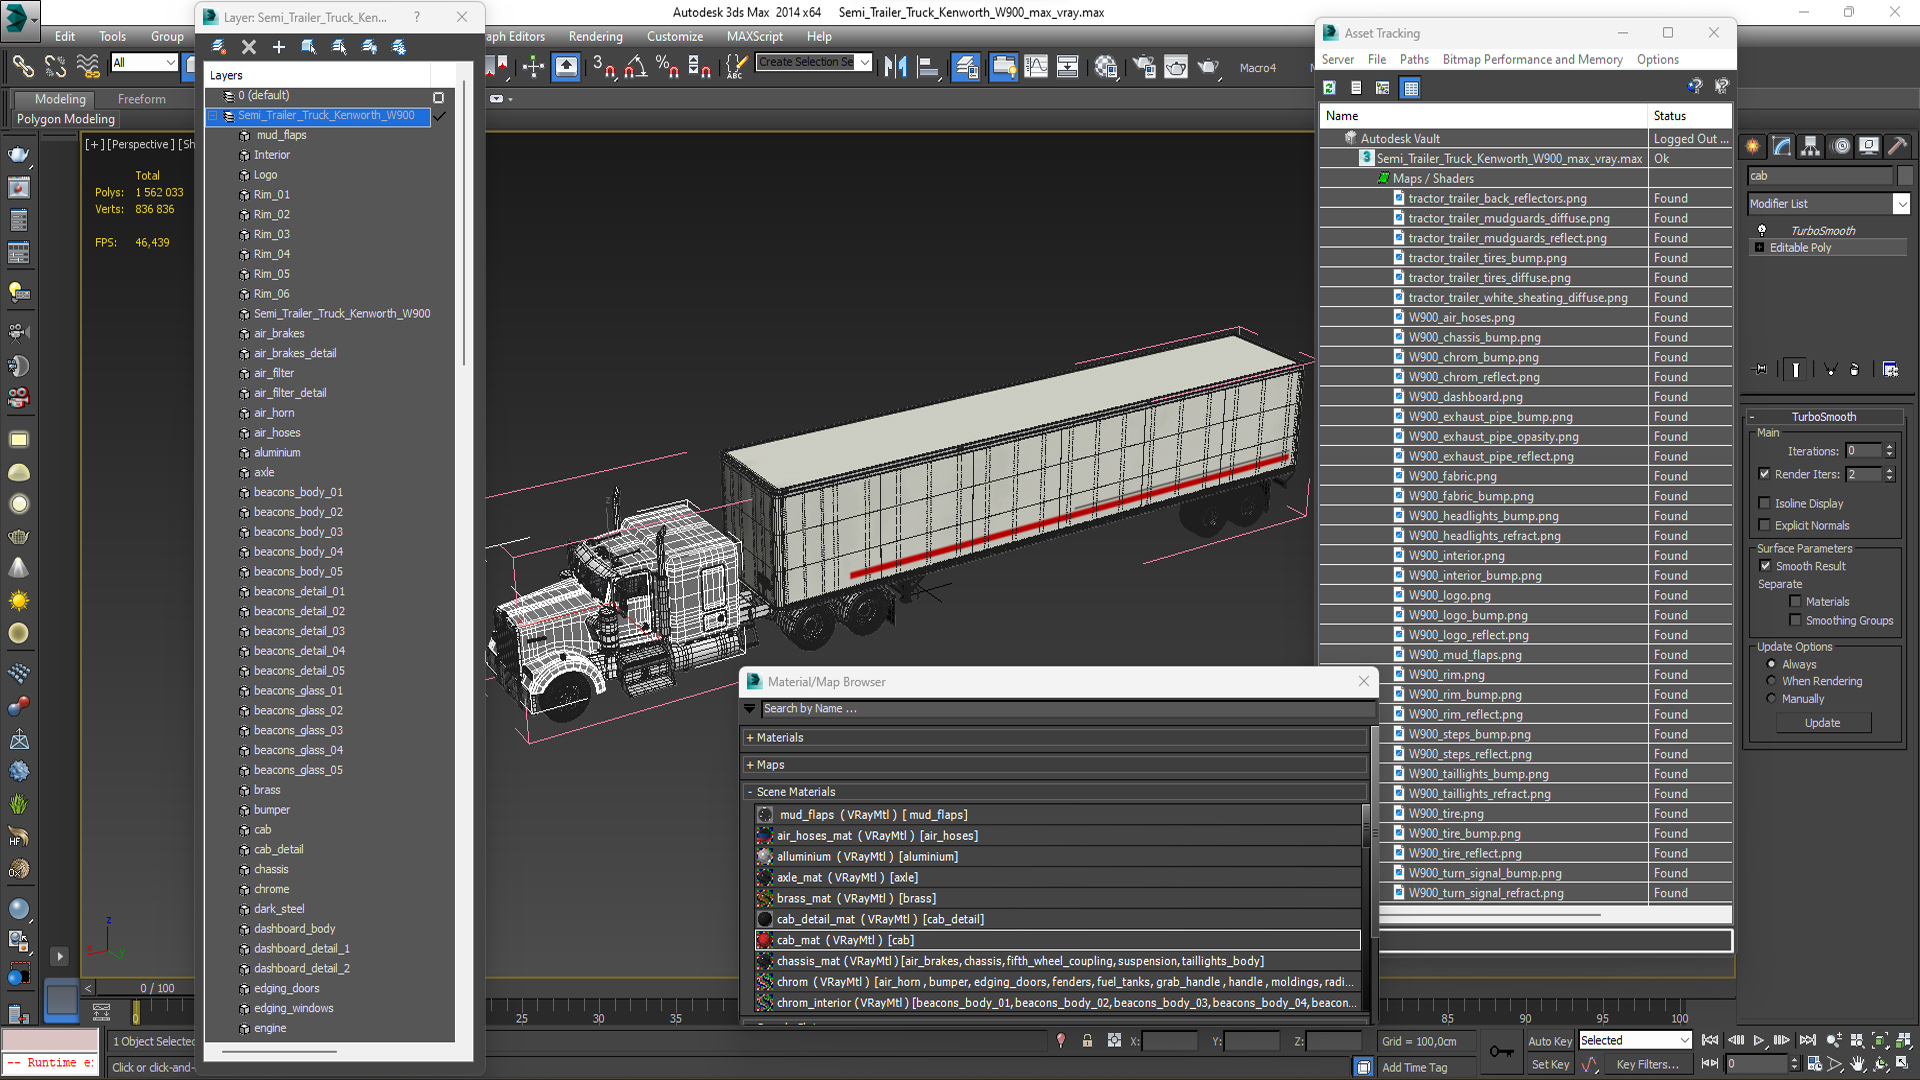Click Refresh icon in Asset Tracking toolbar
This screenshot has width=1920, height=1080.
1329,88
